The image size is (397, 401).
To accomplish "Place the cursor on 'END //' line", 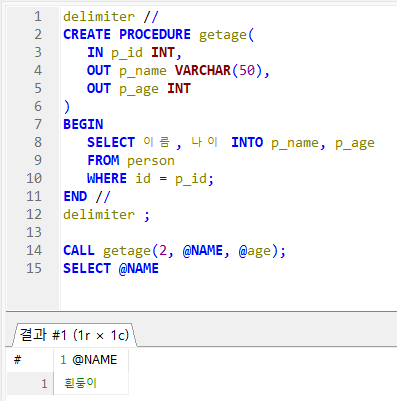I will [87, 196].
